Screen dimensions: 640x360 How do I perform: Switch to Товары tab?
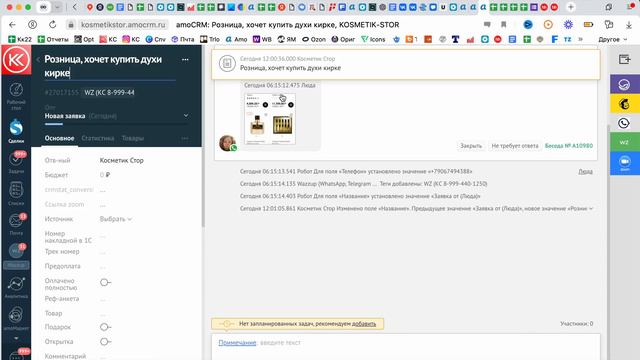pyautogui.click(x=133, y=138)
